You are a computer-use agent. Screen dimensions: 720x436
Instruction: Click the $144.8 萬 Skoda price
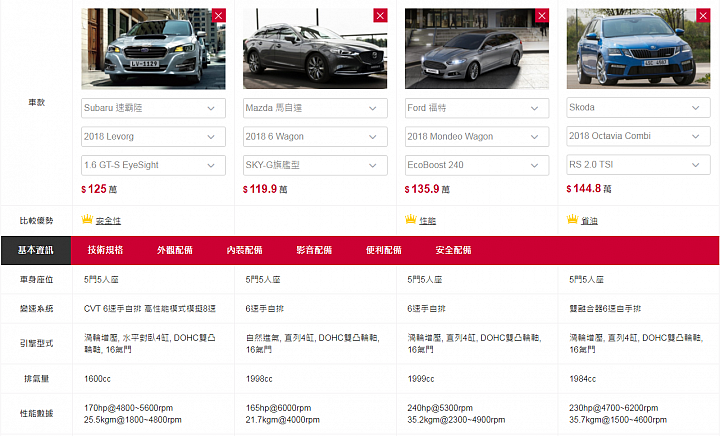[x=589, y=189]
